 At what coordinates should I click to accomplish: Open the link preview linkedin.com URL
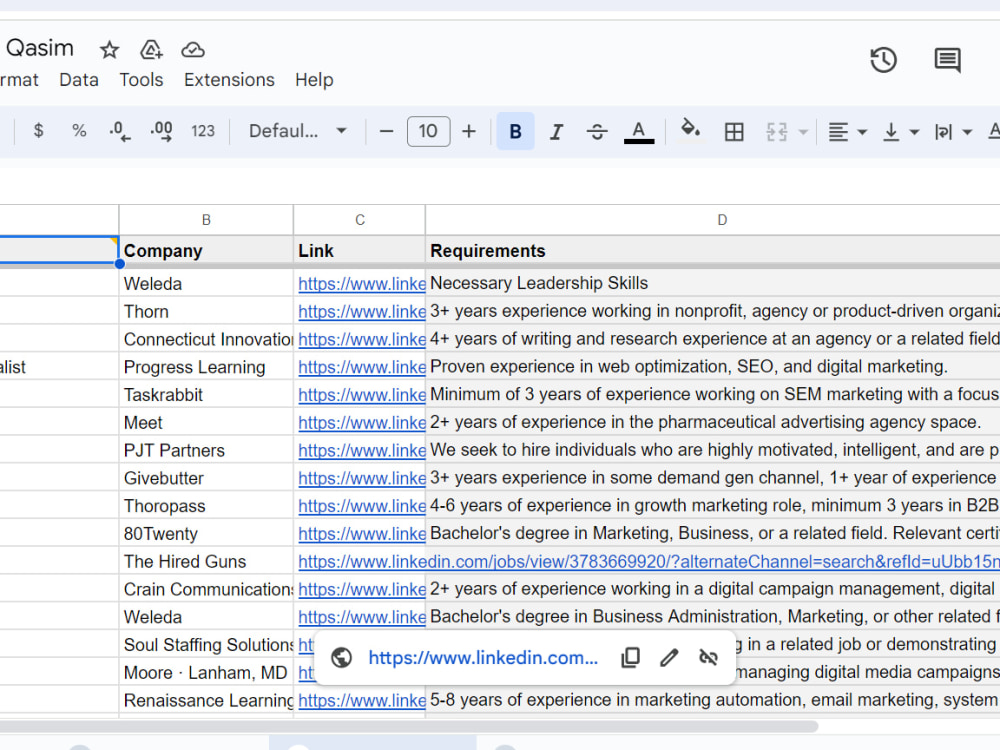[x=483, y=658]
